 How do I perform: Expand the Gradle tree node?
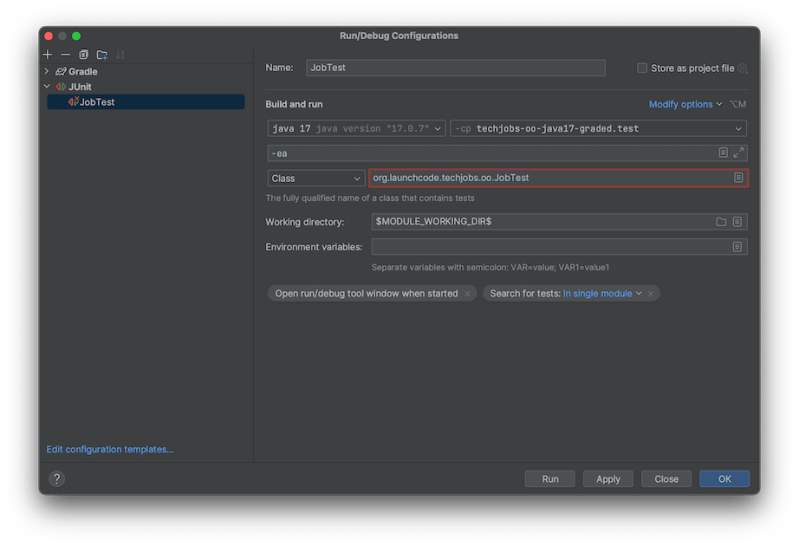pyautogui.click(x=47, y=71)
